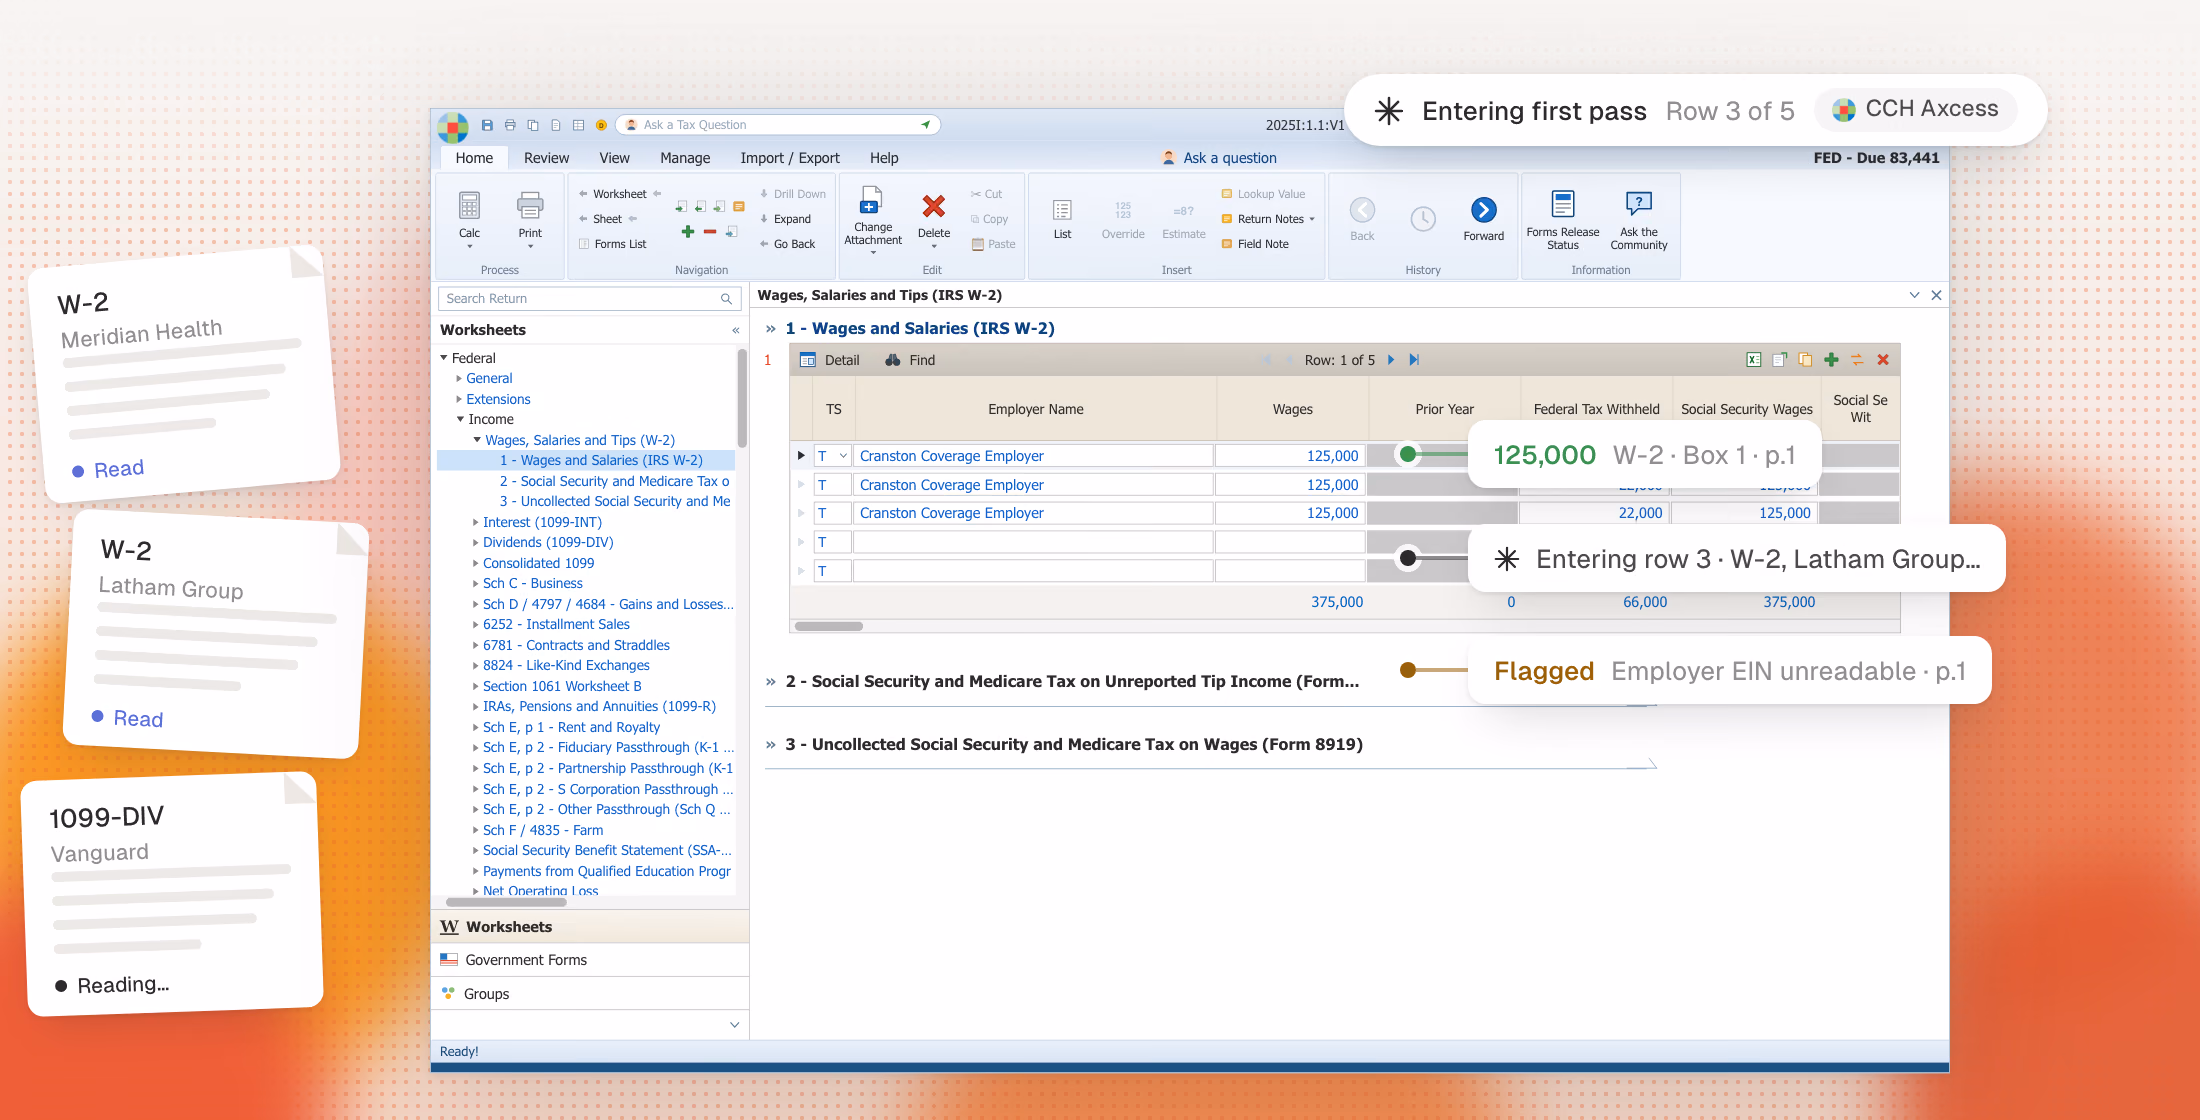Image resolution: width=2200 pixels, height=1120 pixels.
Task: Open the Review ribbon tab
Action: 546,158
